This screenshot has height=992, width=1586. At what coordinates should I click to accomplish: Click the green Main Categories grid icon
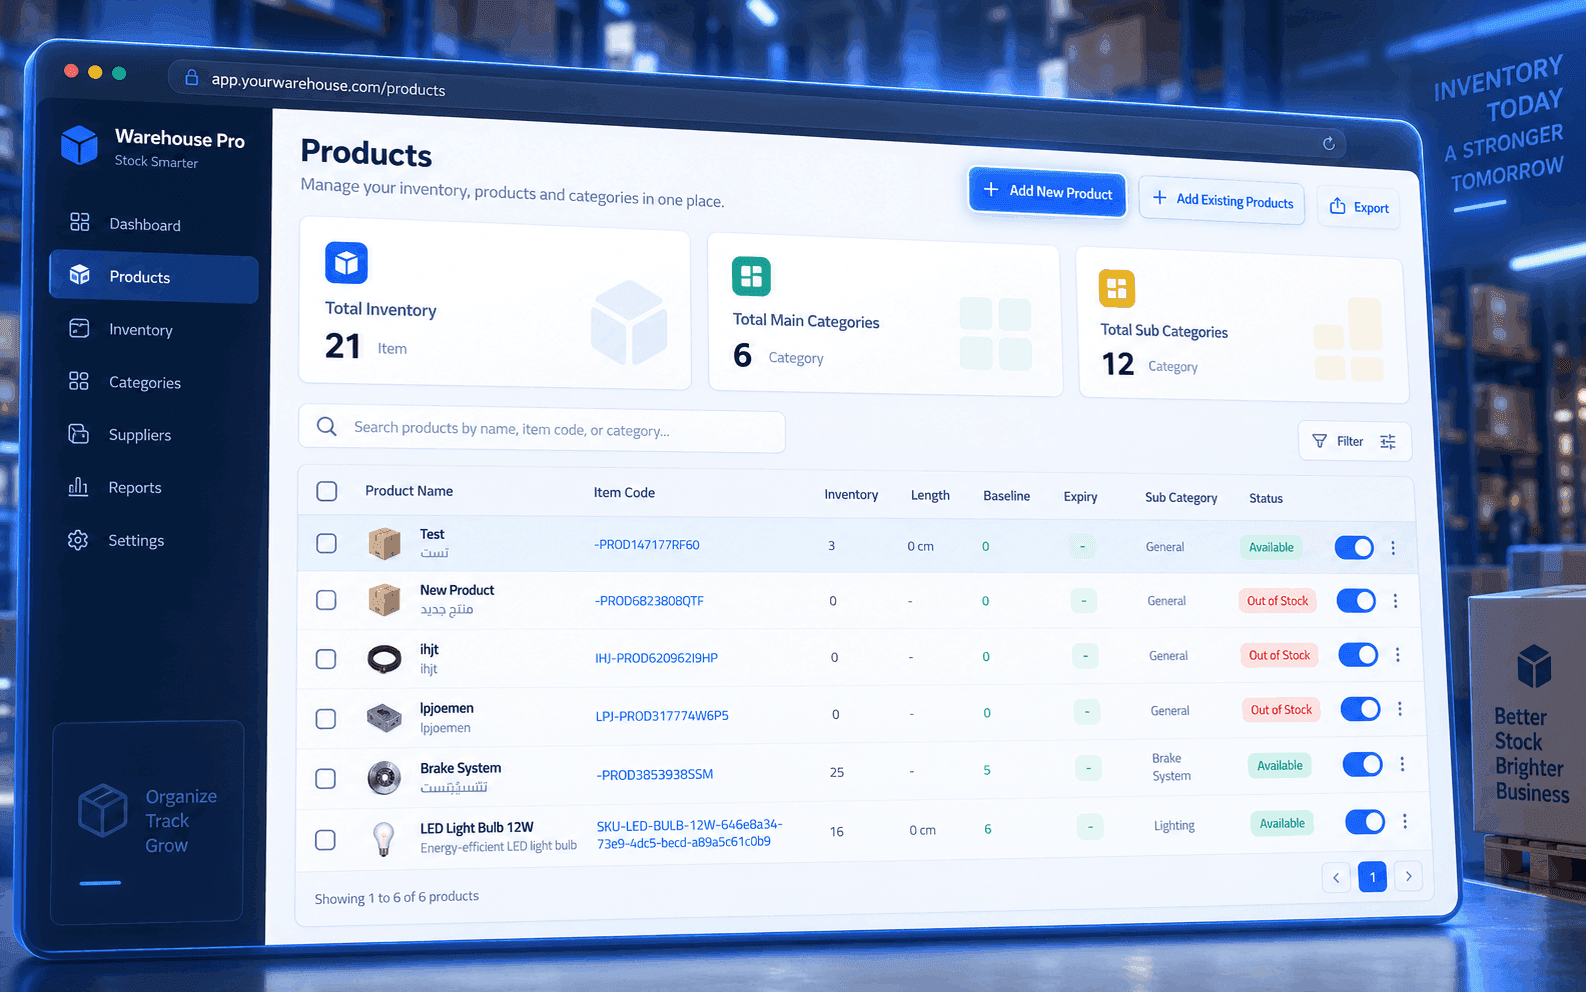point(751,276)
